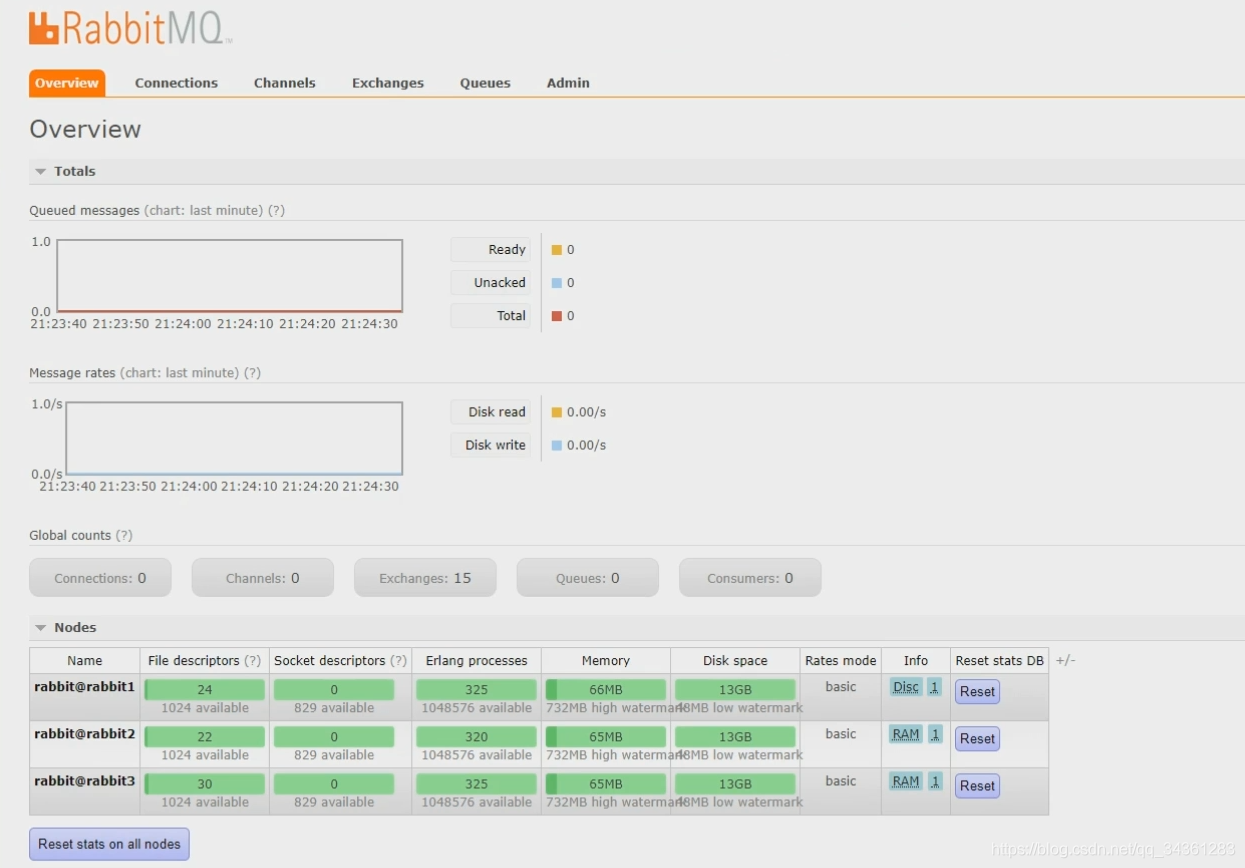Viewport: 1245px width, 868px height.
Task: Click the Disc info tag for rabbit1
Action: [906, 687]
